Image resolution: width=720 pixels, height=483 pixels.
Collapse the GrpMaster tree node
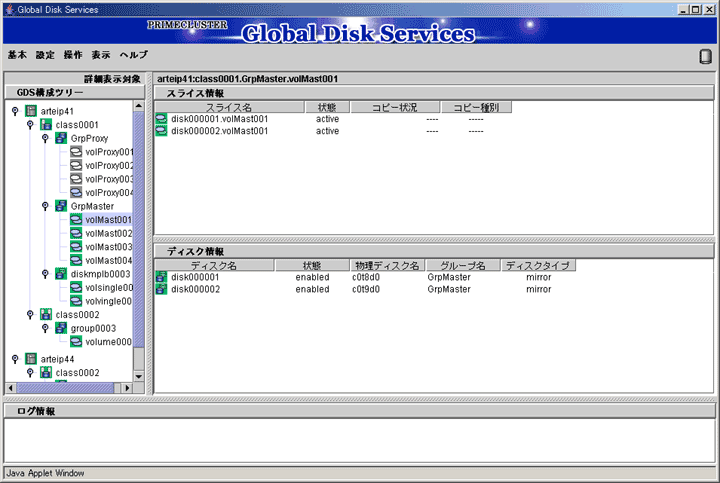click(x=45, y=206)
